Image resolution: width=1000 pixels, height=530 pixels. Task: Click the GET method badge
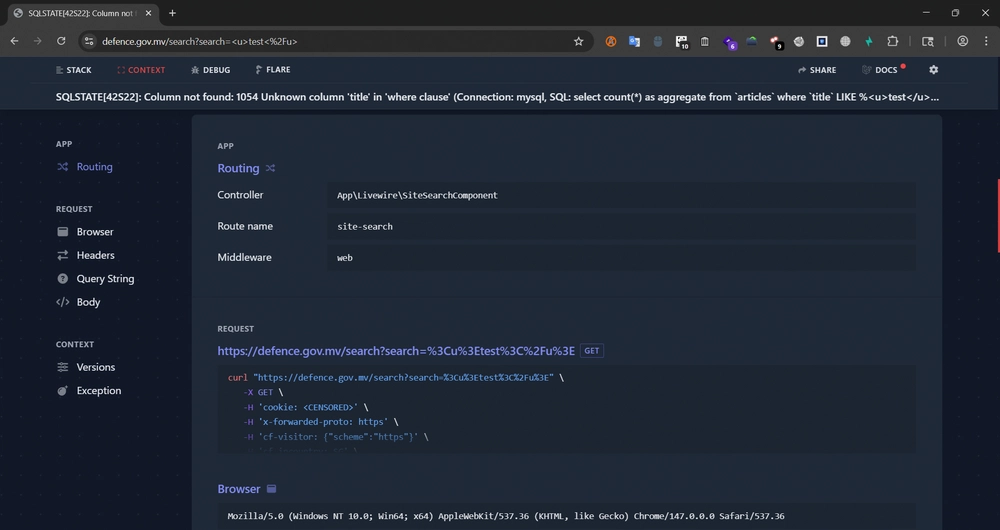[x=592, y=351]
